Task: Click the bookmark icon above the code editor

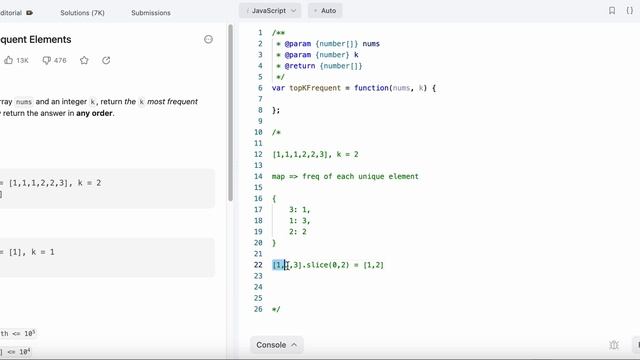Action: (612, 11)
